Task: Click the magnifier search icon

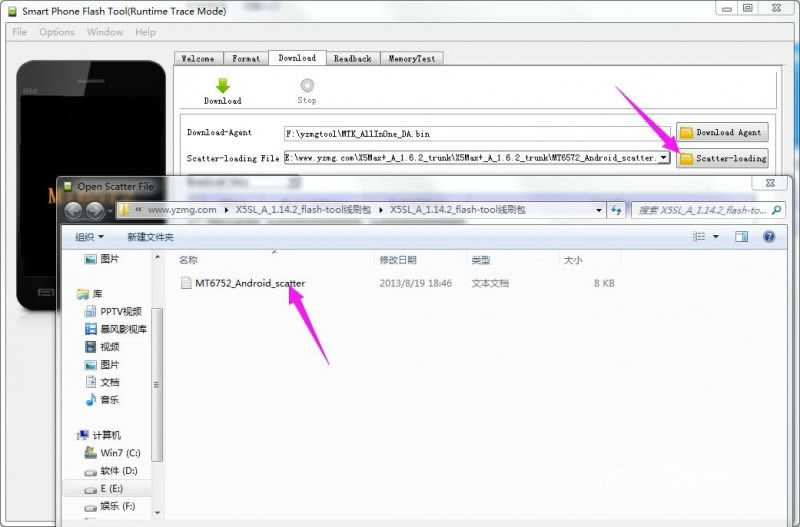Action: coord(777,210)
